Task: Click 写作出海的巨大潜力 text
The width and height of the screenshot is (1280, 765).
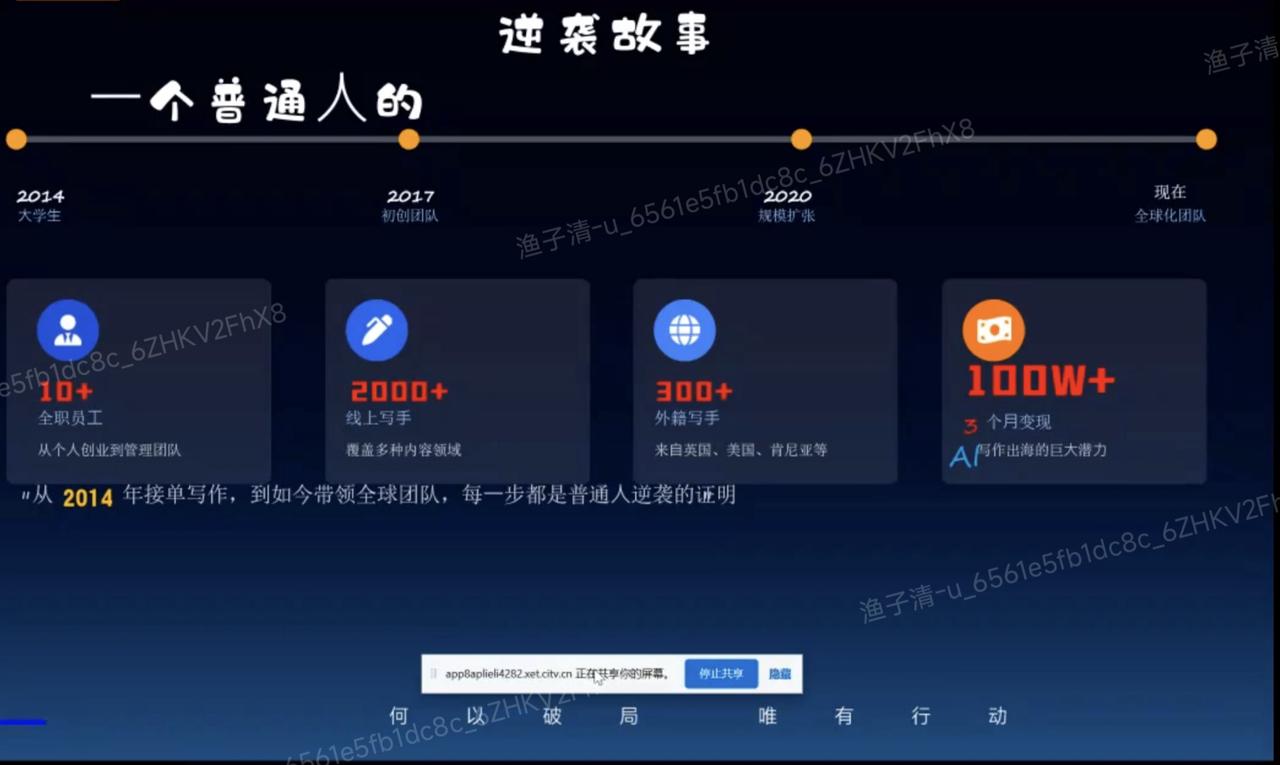Action: (1042, 450)
